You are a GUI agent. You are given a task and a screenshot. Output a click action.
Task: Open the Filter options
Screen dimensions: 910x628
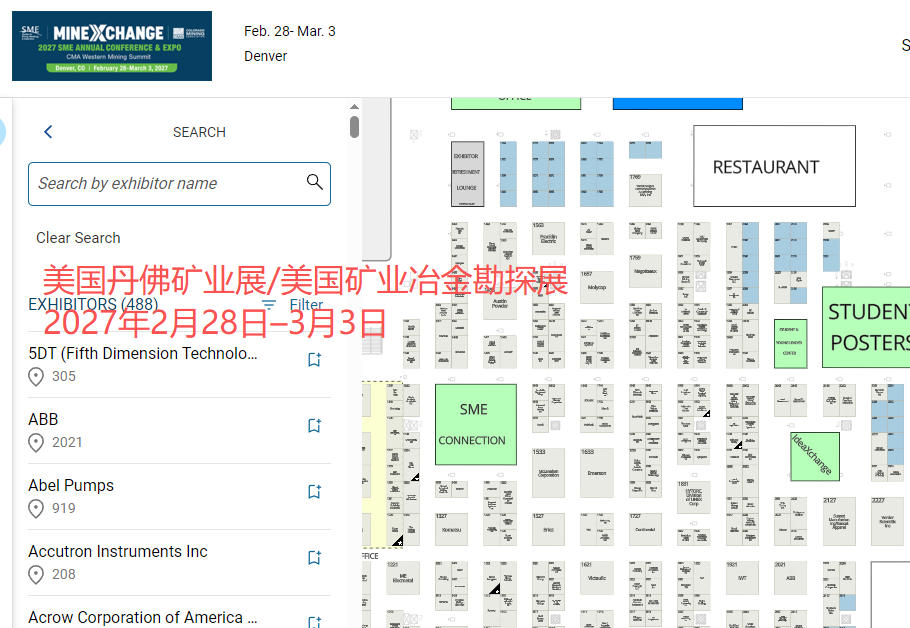[293, 305]
